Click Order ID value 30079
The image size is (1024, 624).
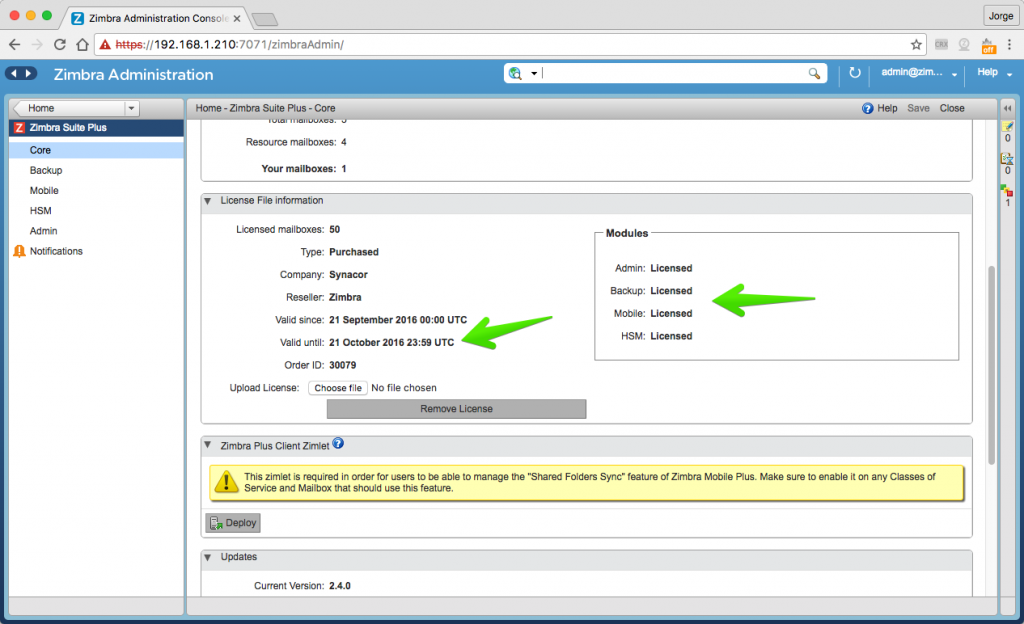343,365
